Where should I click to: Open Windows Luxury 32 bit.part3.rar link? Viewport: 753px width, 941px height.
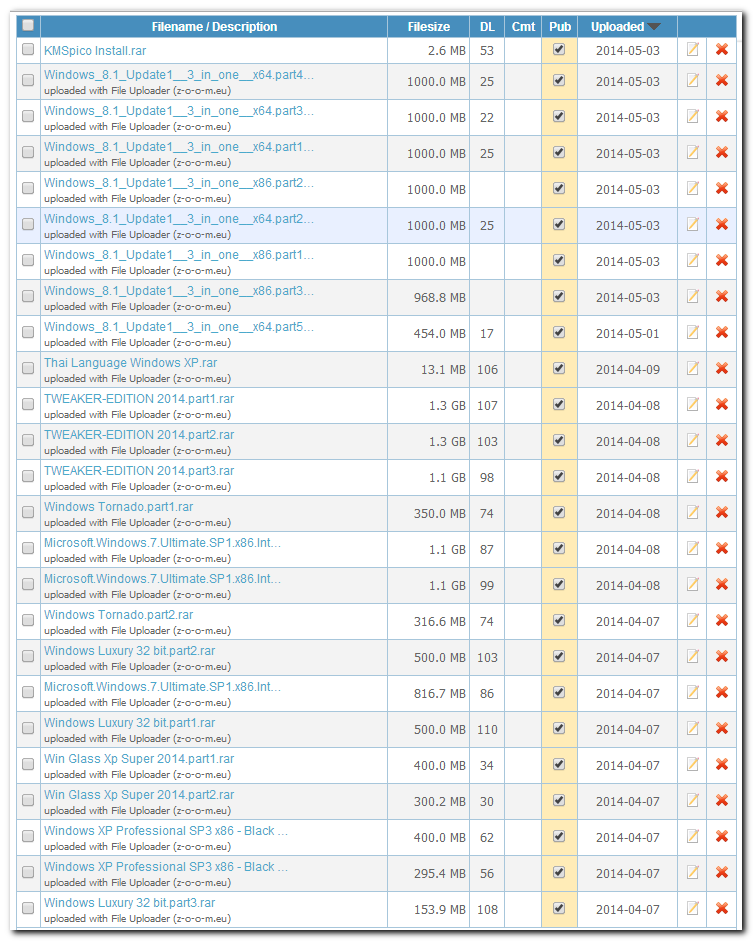click(129, 903)
